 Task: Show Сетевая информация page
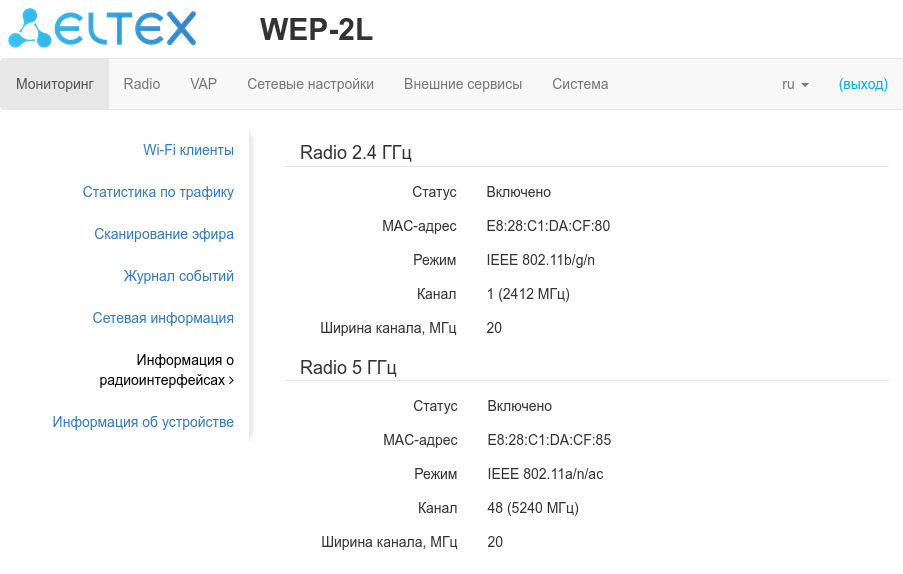pos(163,318)
